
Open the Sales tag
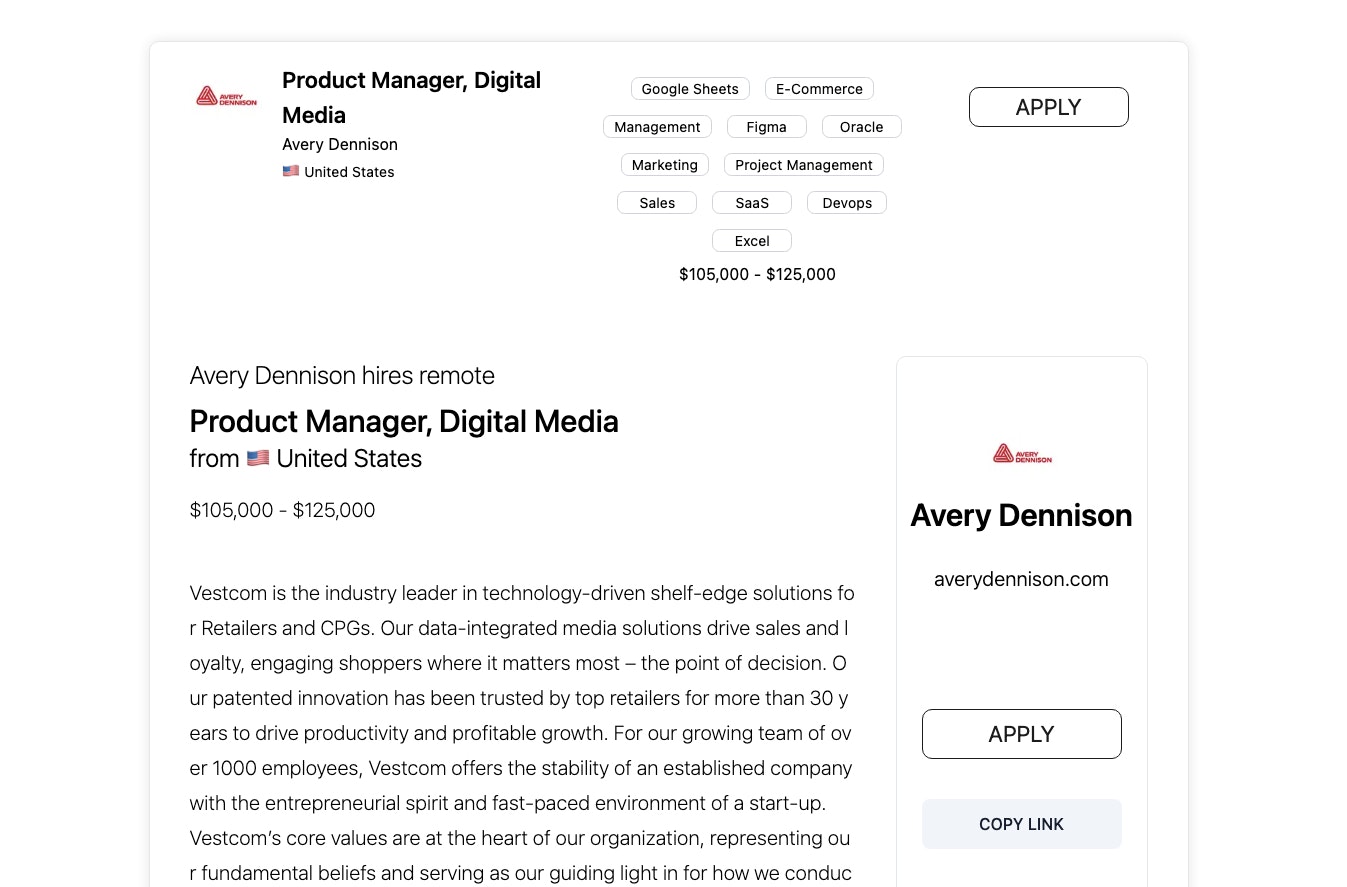tap(657, 203)
